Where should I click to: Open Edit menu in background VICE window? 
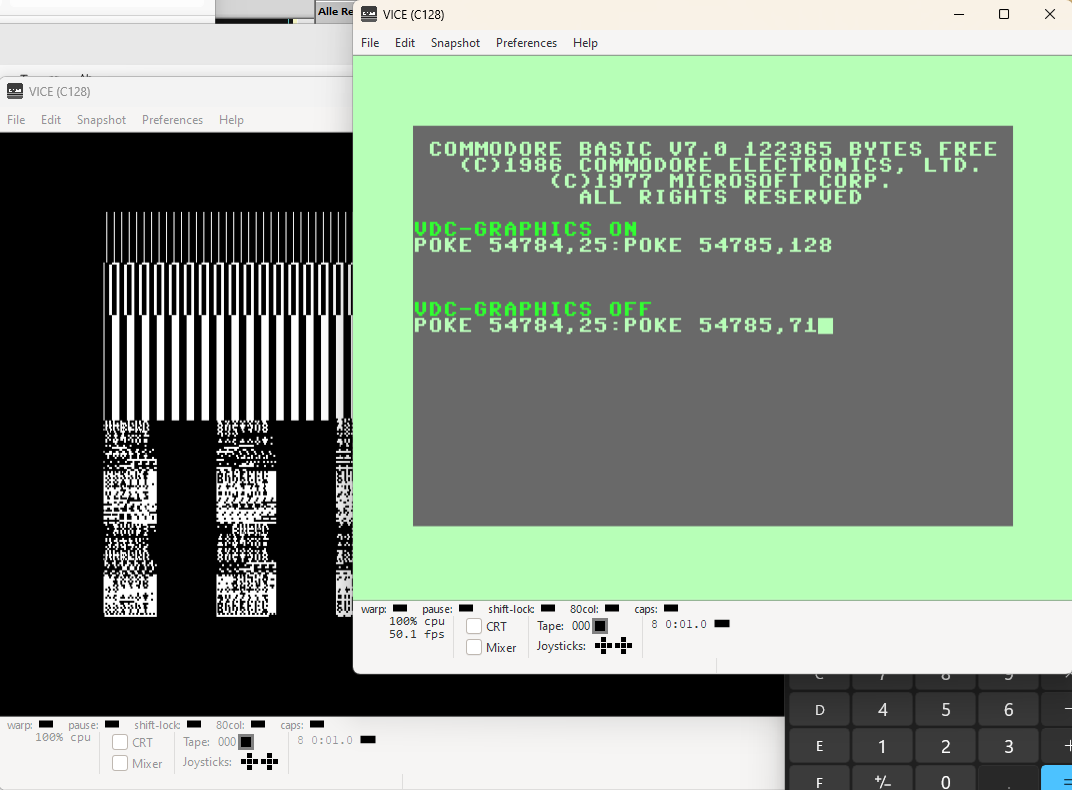51,120
